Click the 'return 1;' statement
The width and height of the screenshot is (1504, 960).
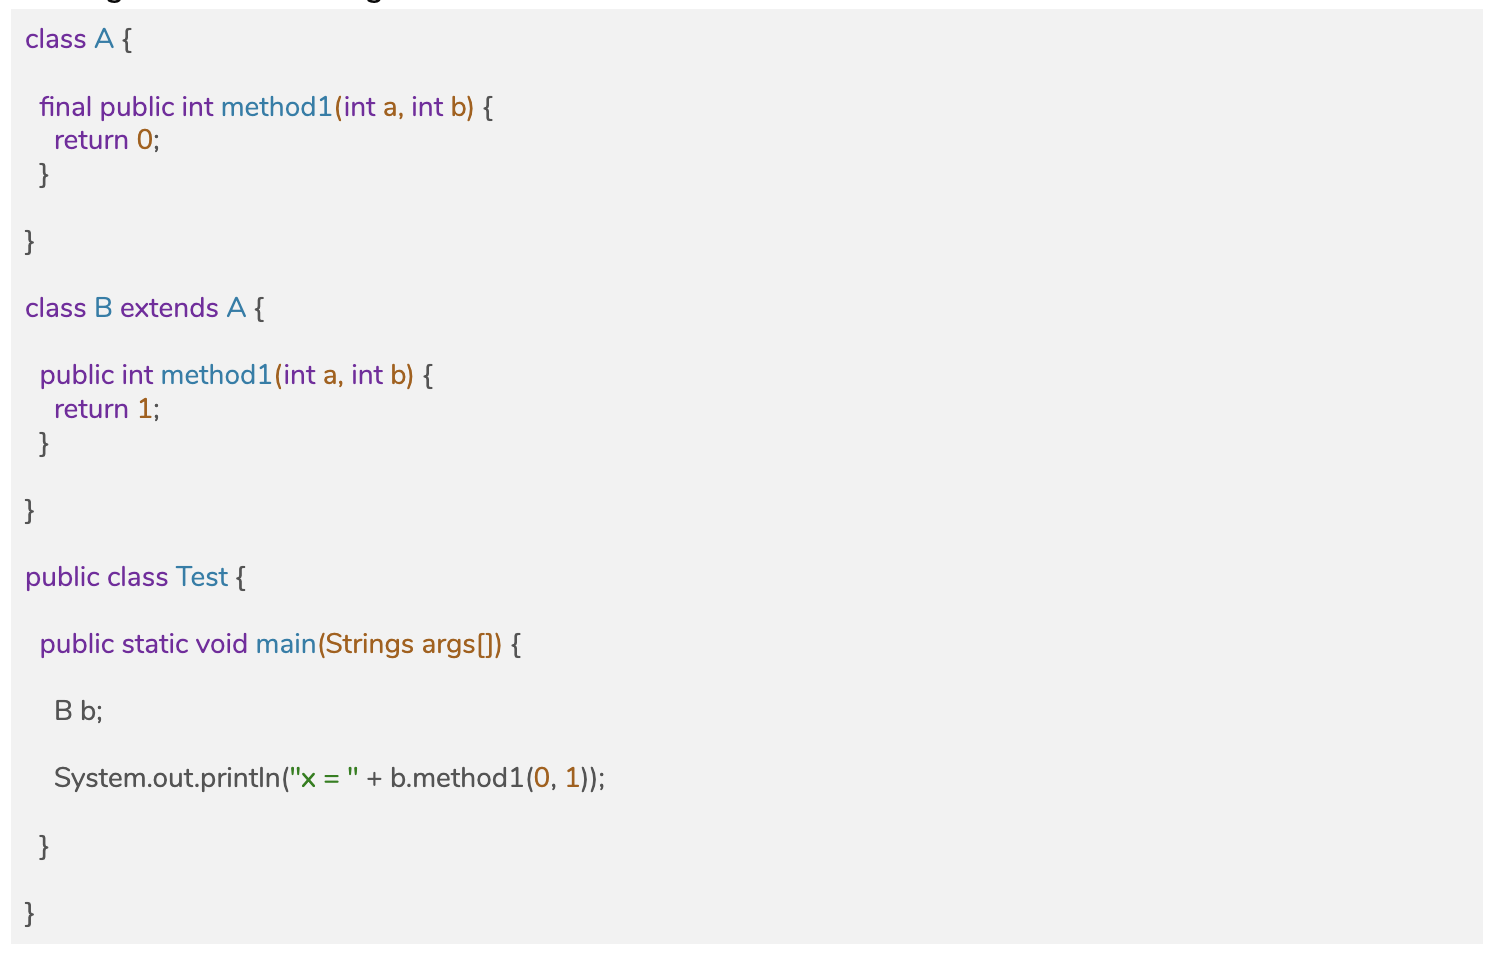coord(106,409)
